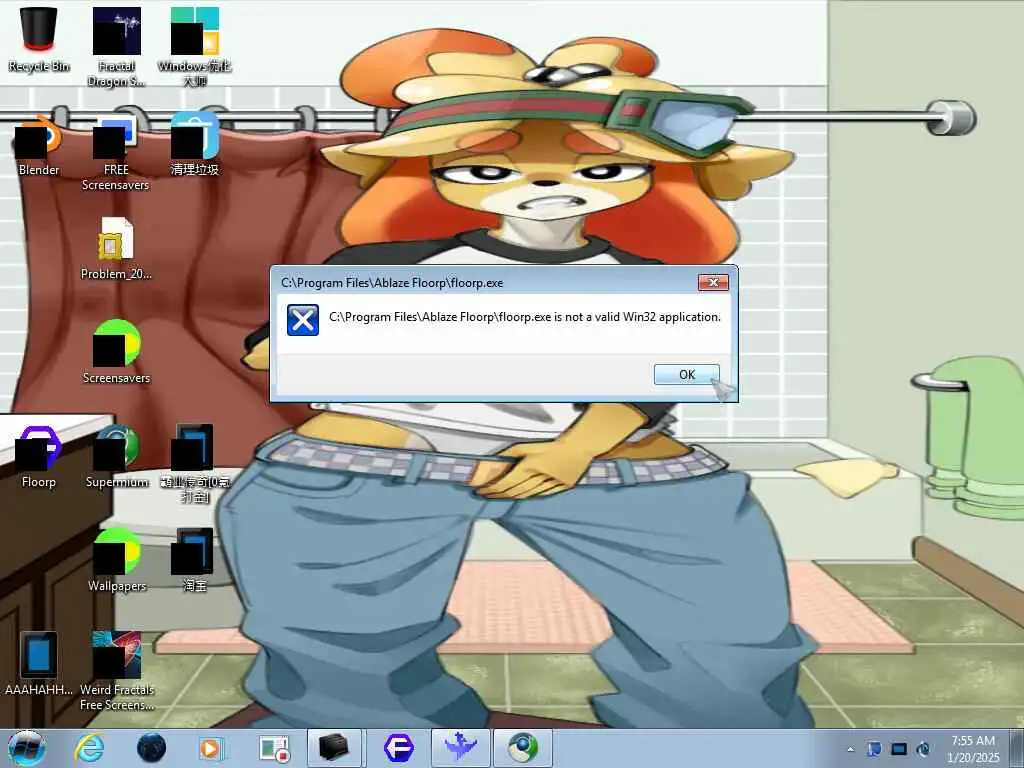Select the Wallpapers desktop shortcut
Screen dimensions: 1024x768
(x=116, y=560)
